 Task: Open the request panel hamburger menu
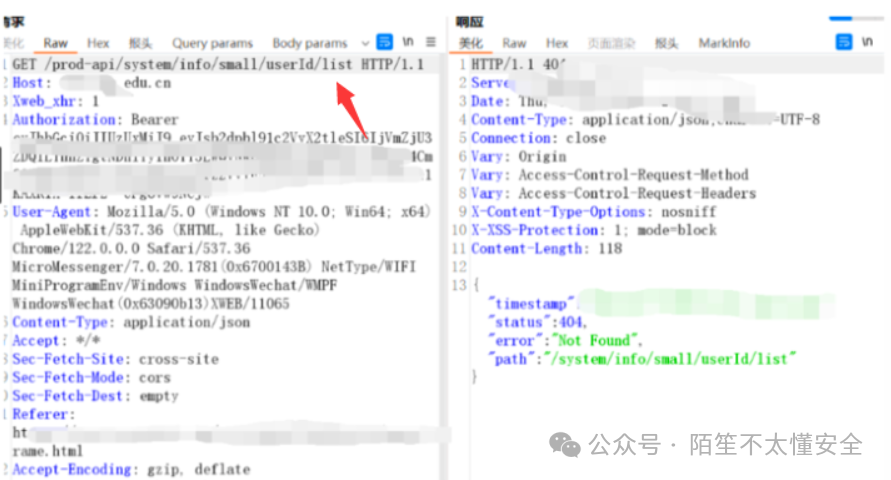coord(431,42)
